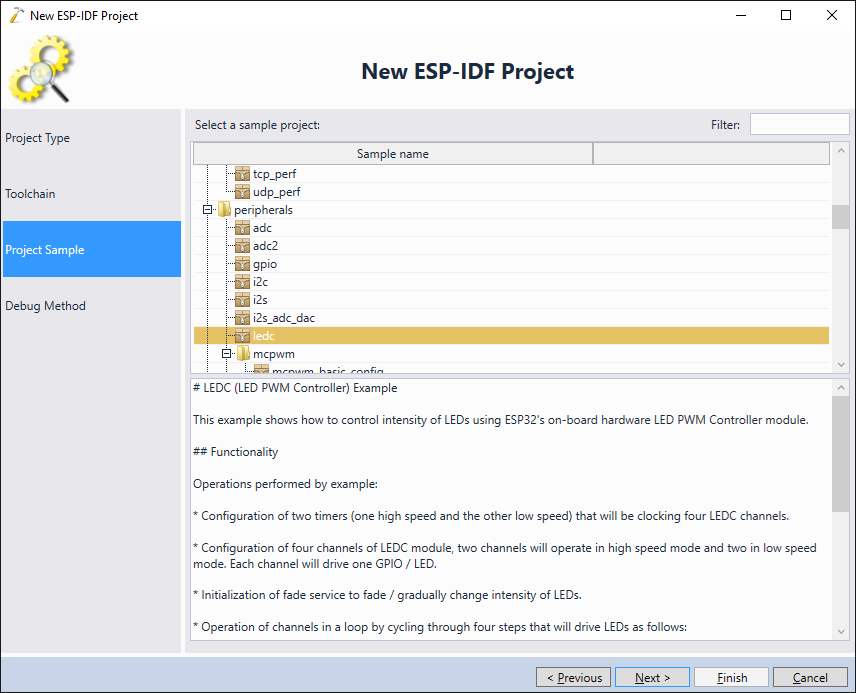Select the i2c sample
Viewport: 856px width, 693px height.
click(x=260, y=282)
